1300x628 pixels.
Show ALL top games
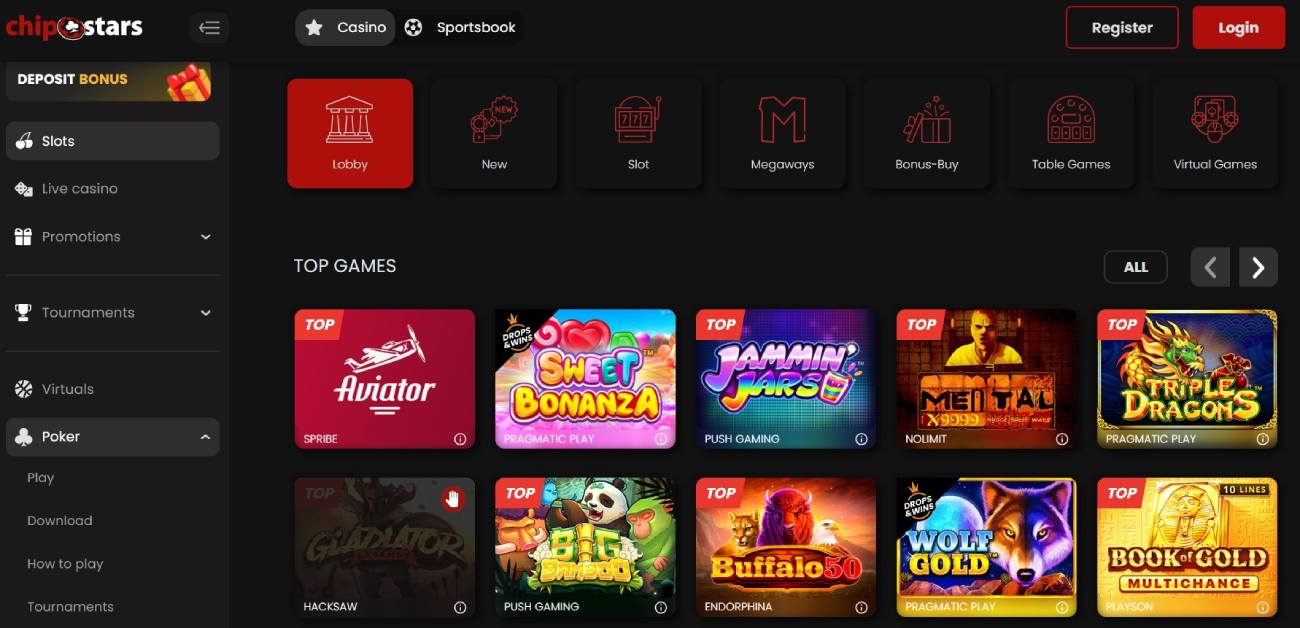point(1135,267)
